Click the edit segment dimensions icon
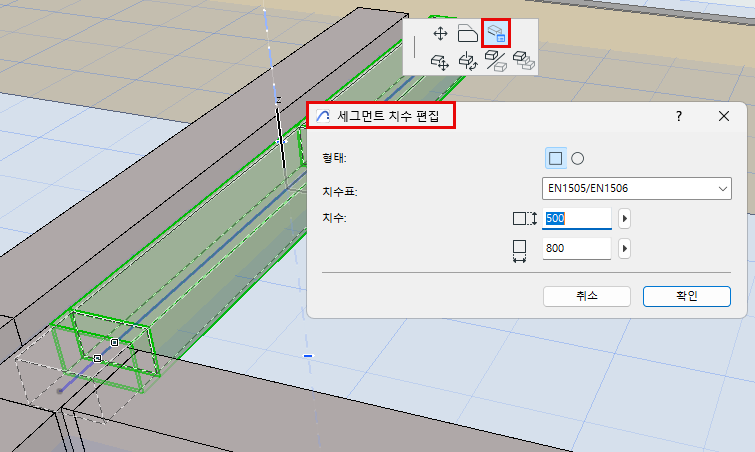 click(x=496, y=33)
